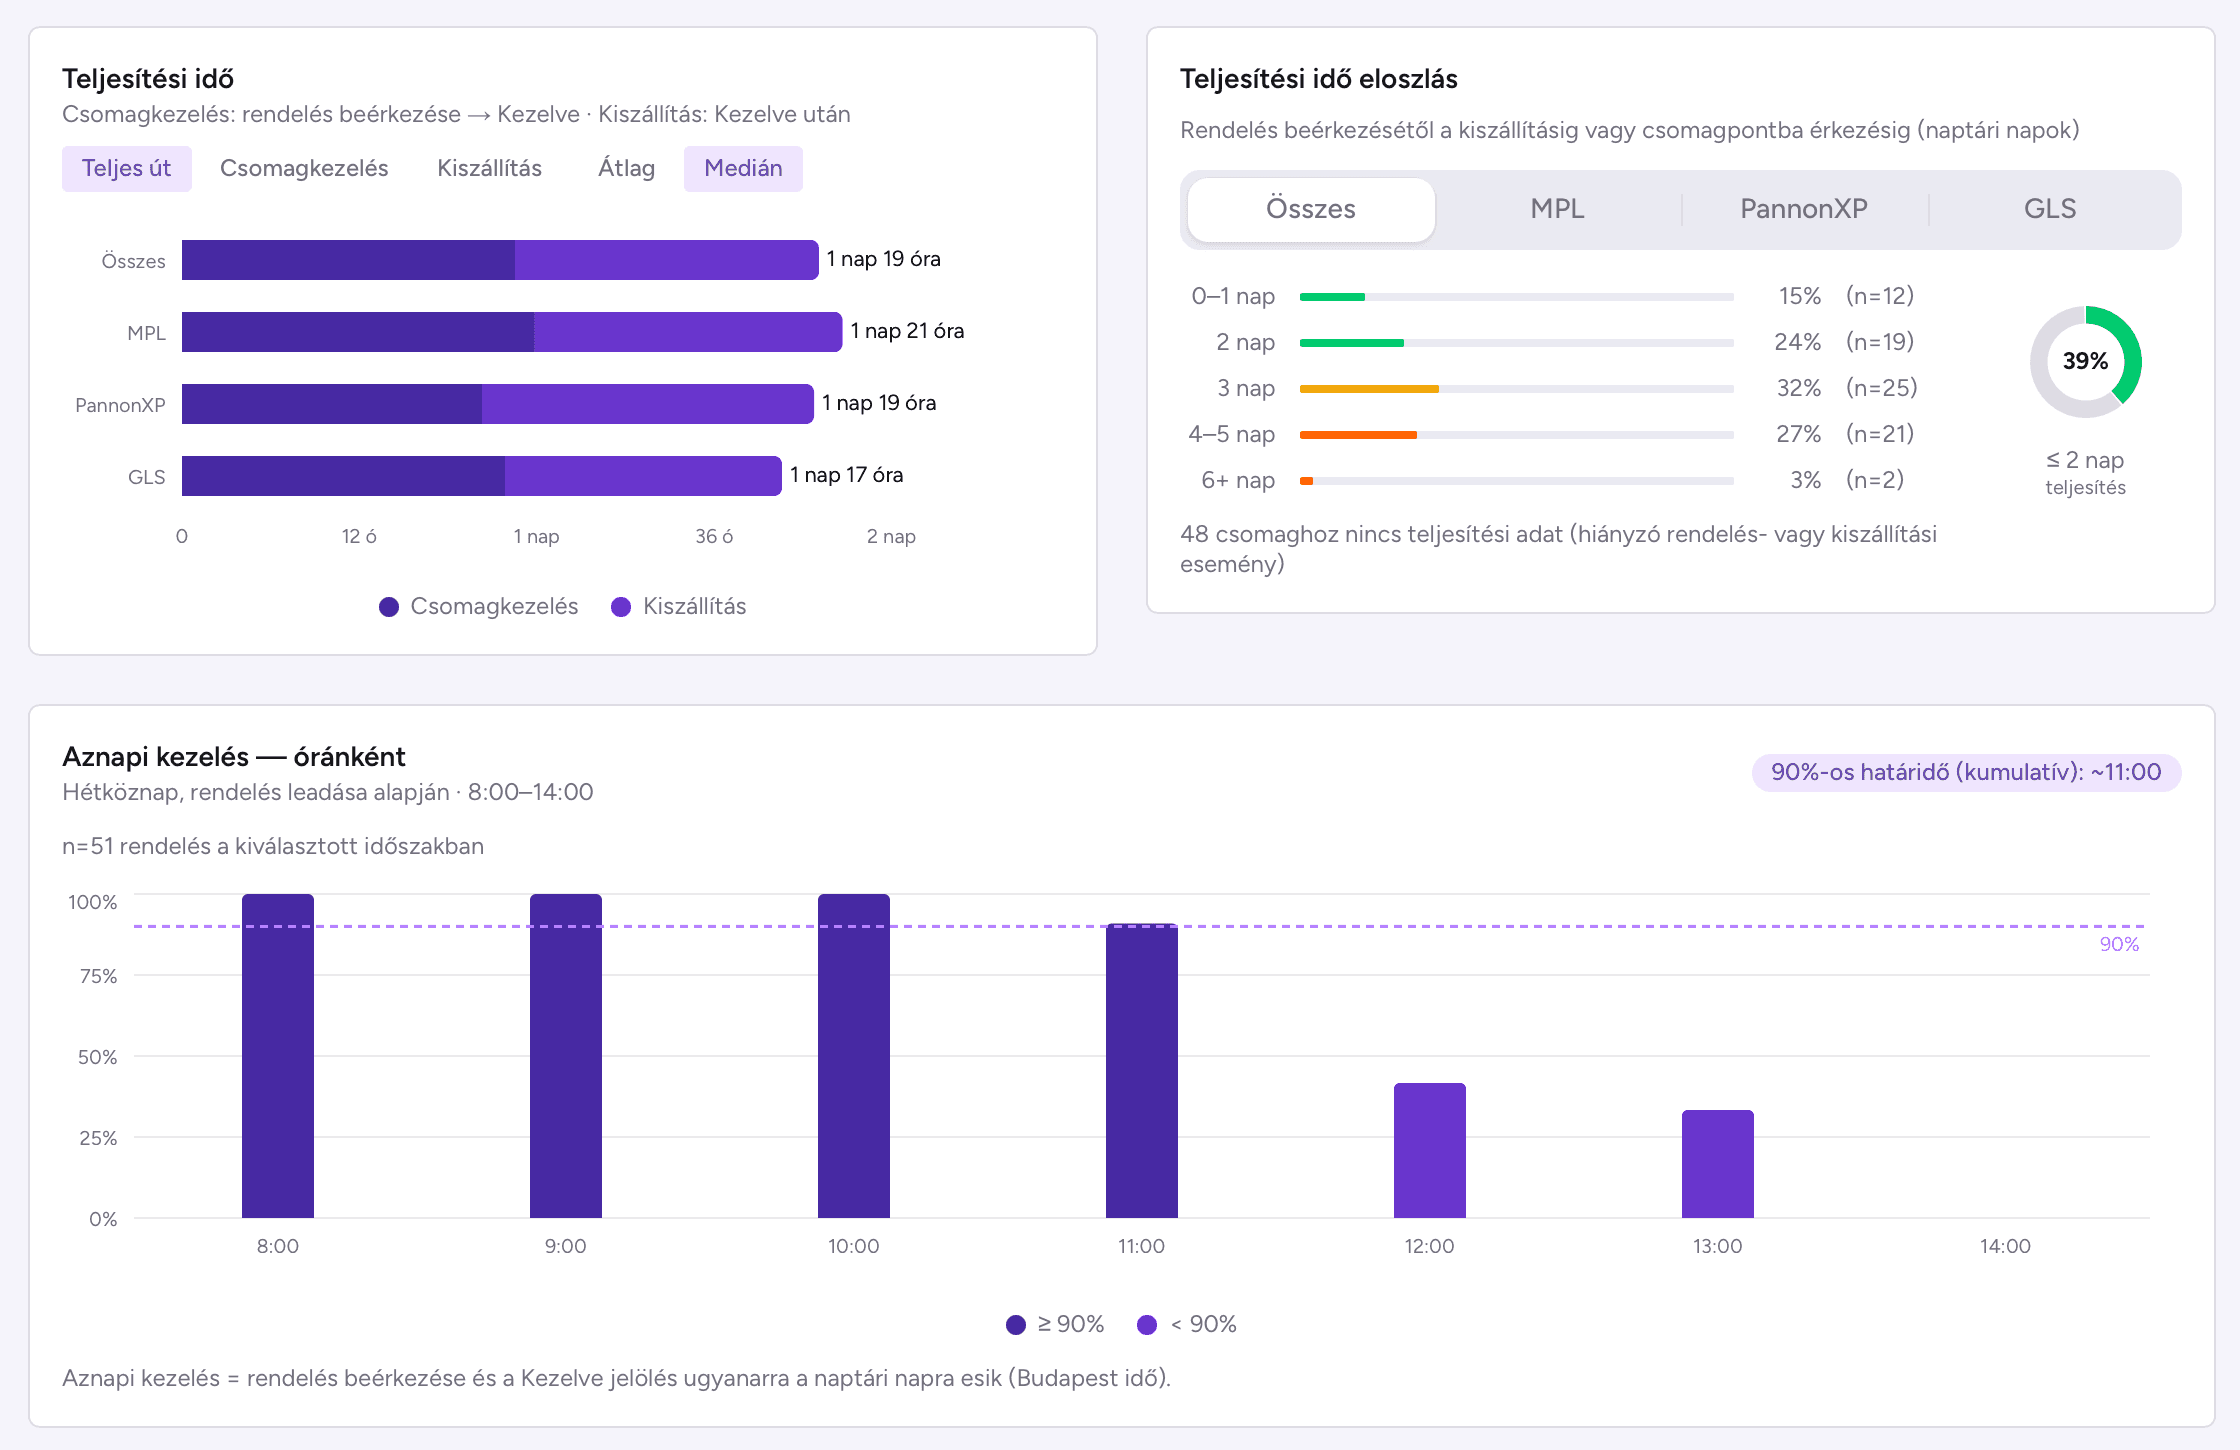The width and height of the screenshot is (2240, 1450).
Task: Open the PannonXP distribution tab
Action: coord(1803,209)
